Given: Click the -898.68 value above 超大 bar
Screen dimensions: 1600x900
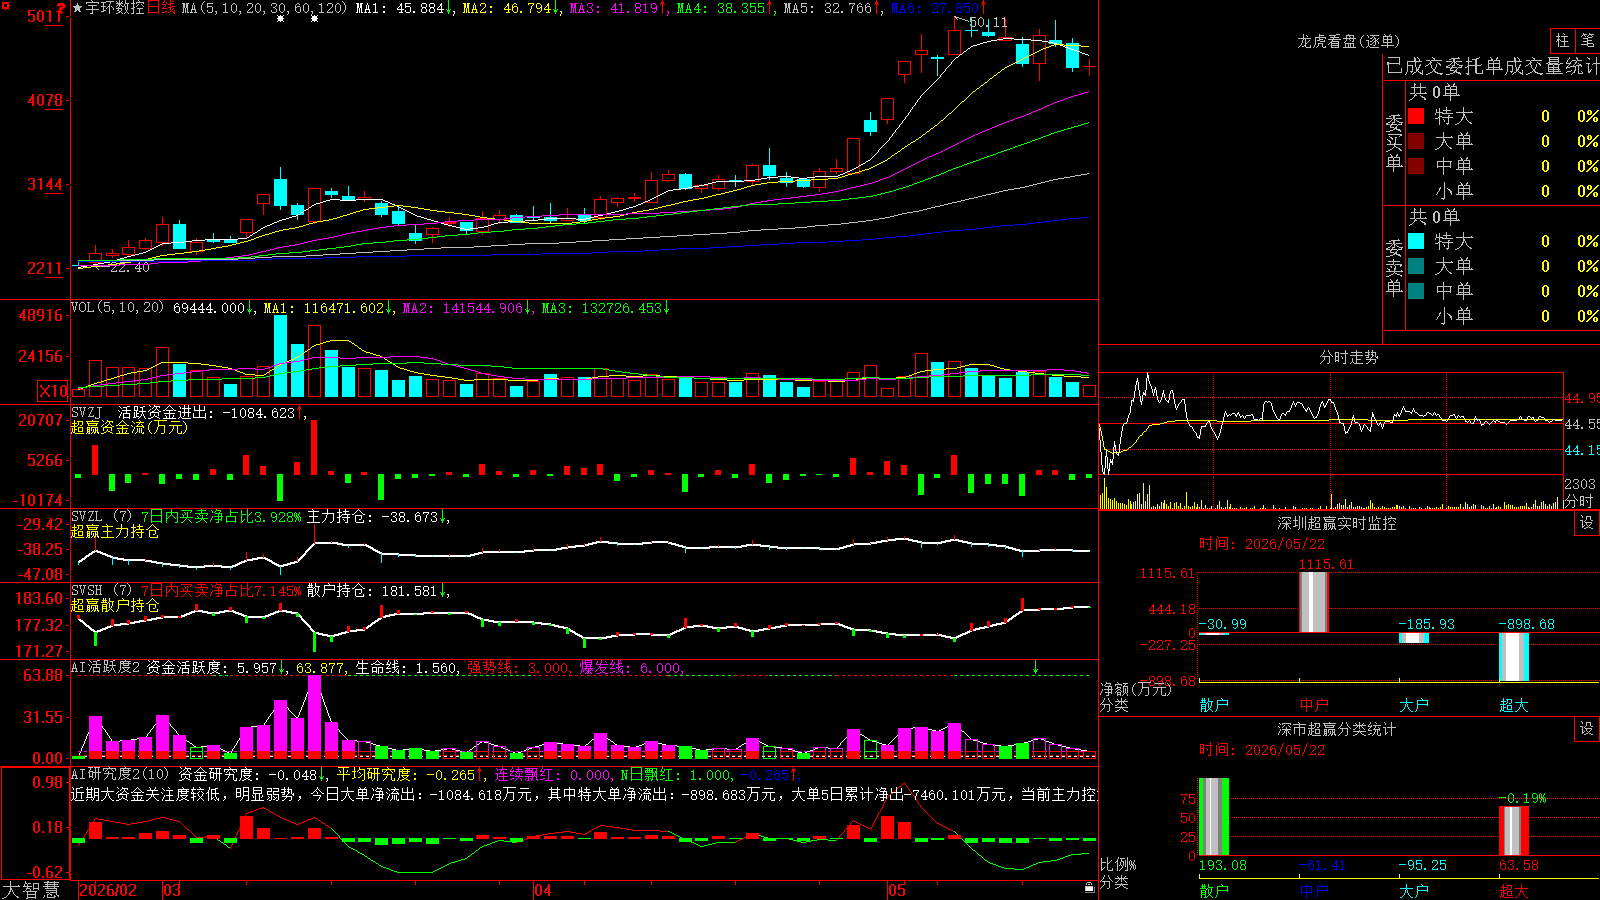Looking at the screenshot, I should (x=1526, y=624).
